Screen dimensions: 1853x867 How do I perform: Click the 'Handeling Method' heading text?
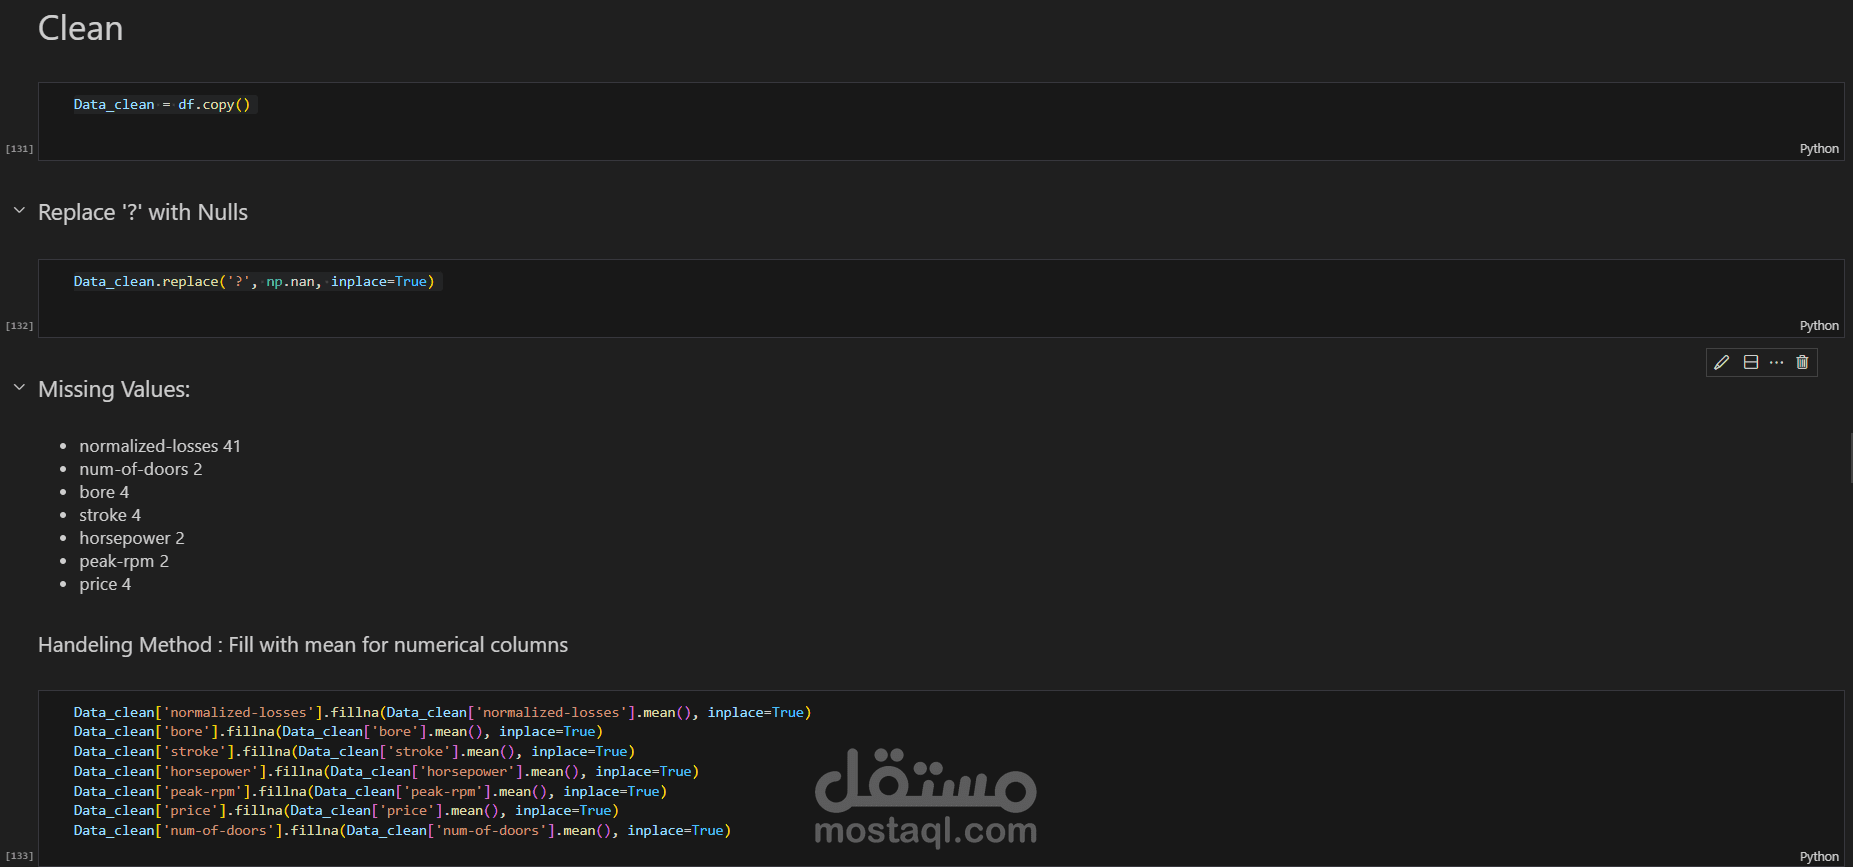click(x=303, y=645)
